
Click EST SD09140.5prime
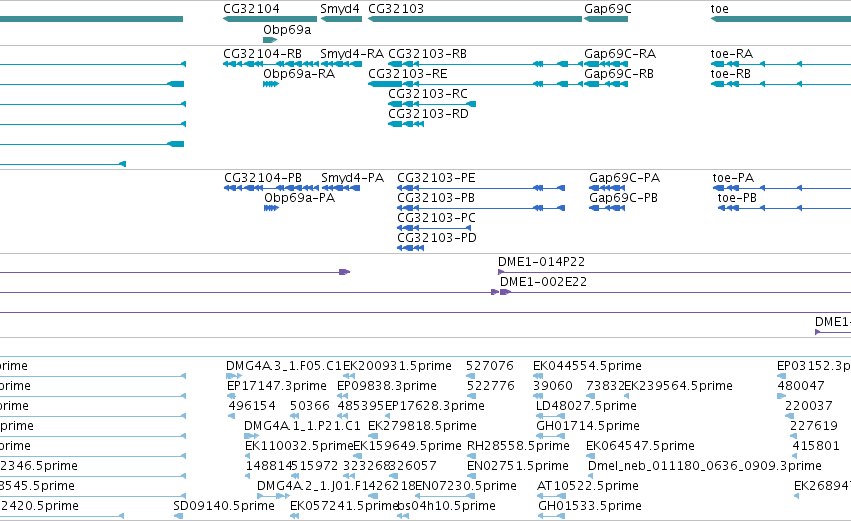[x=224, y=507]
